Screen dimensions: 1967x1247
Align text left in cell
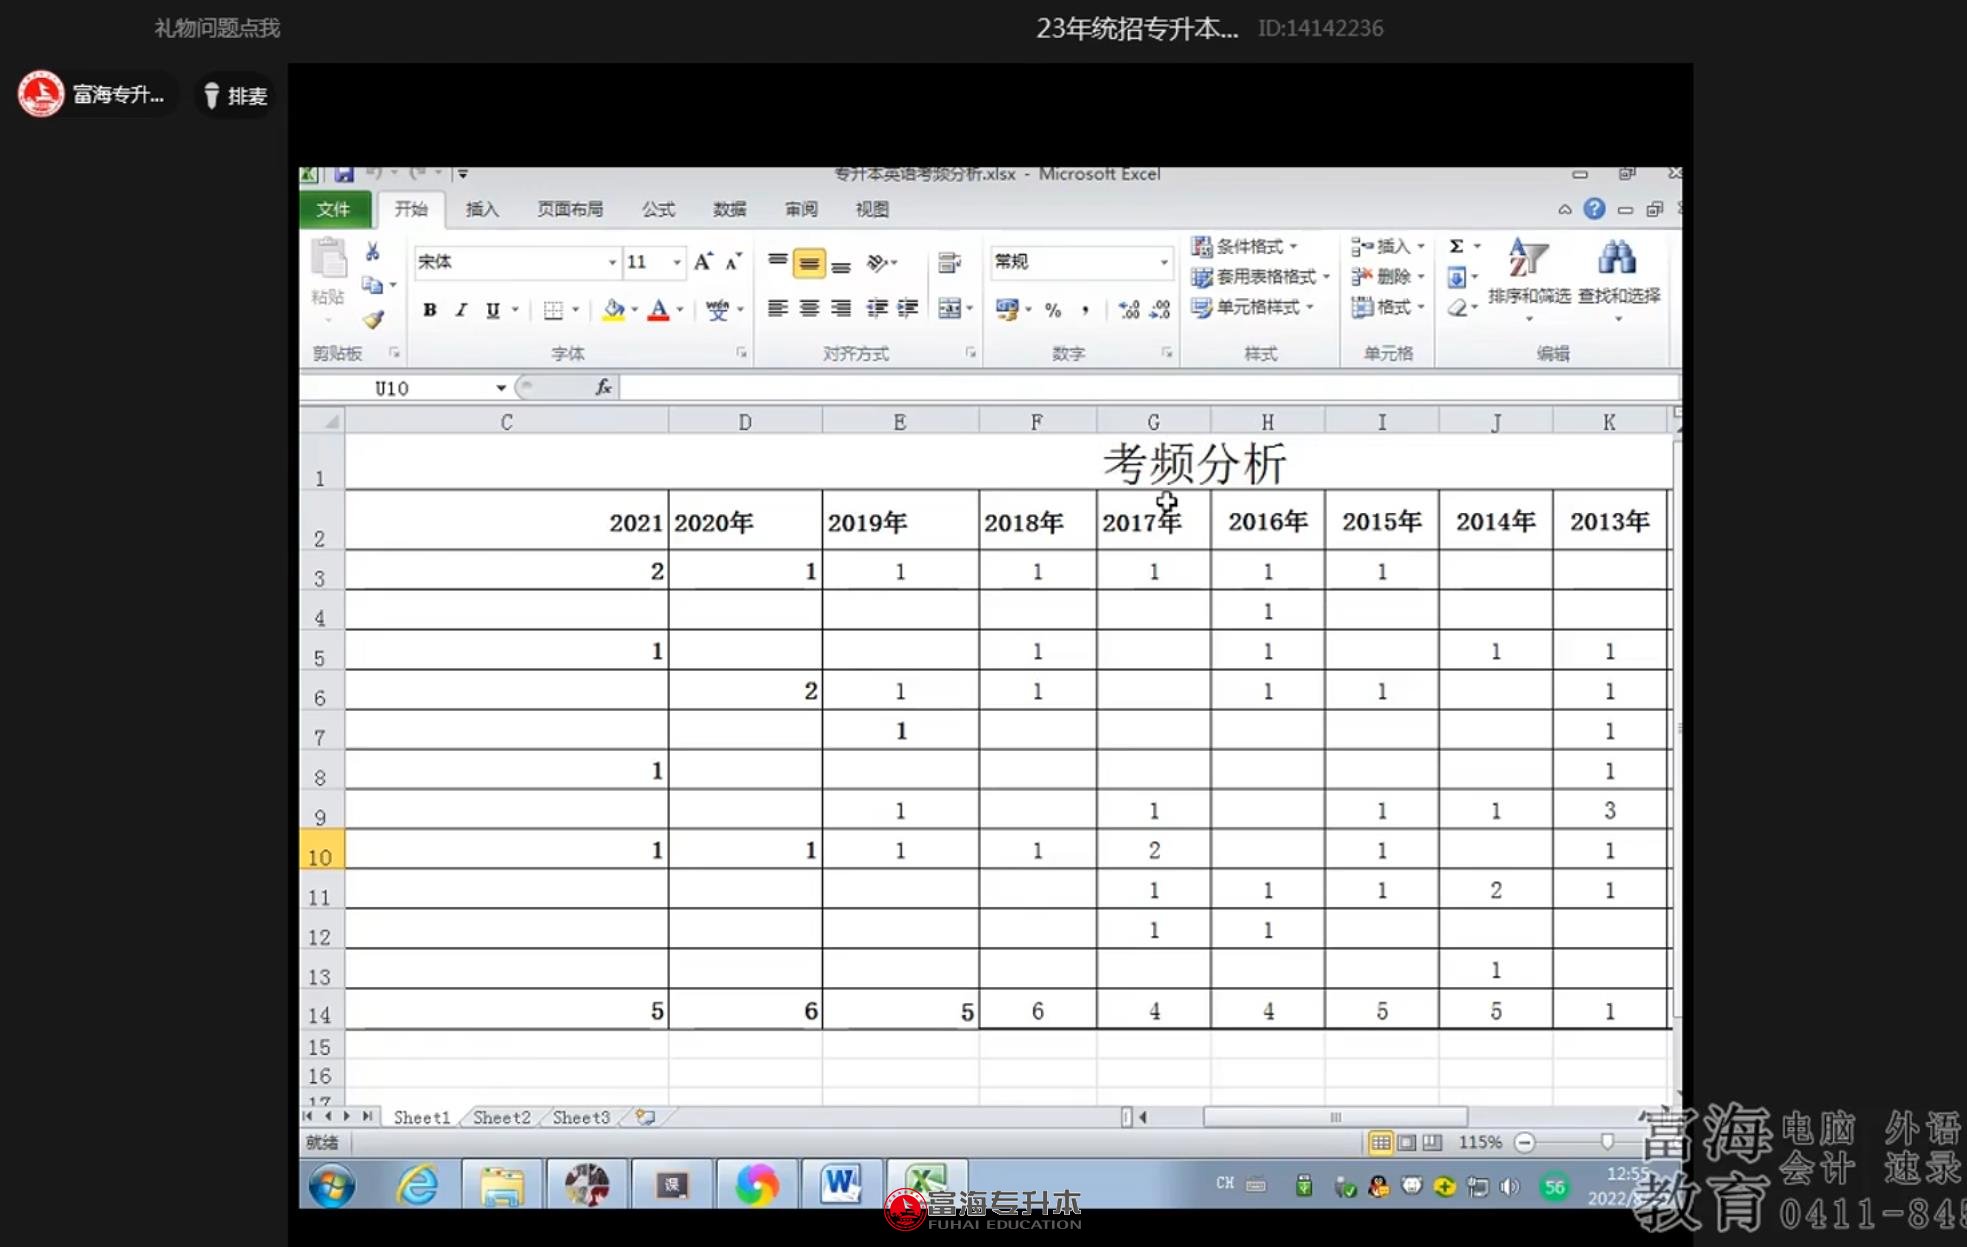pyautogui.click(x=777, y=309)
